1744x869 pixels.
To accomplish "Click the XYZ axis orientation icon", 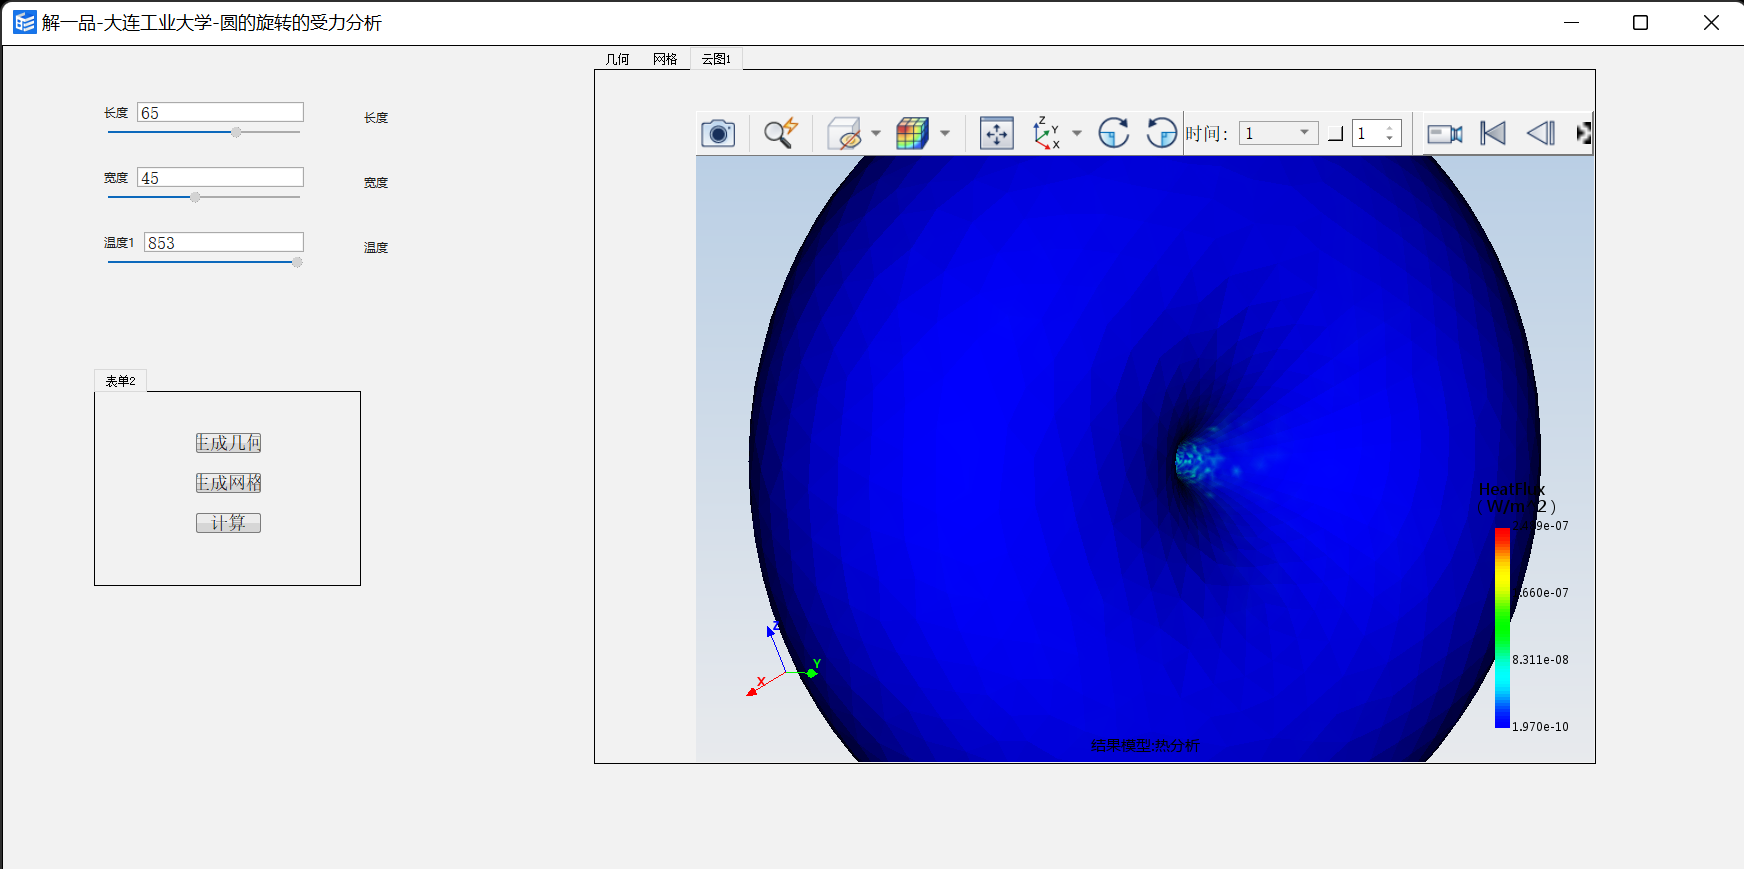I will tap(1046, 133).
